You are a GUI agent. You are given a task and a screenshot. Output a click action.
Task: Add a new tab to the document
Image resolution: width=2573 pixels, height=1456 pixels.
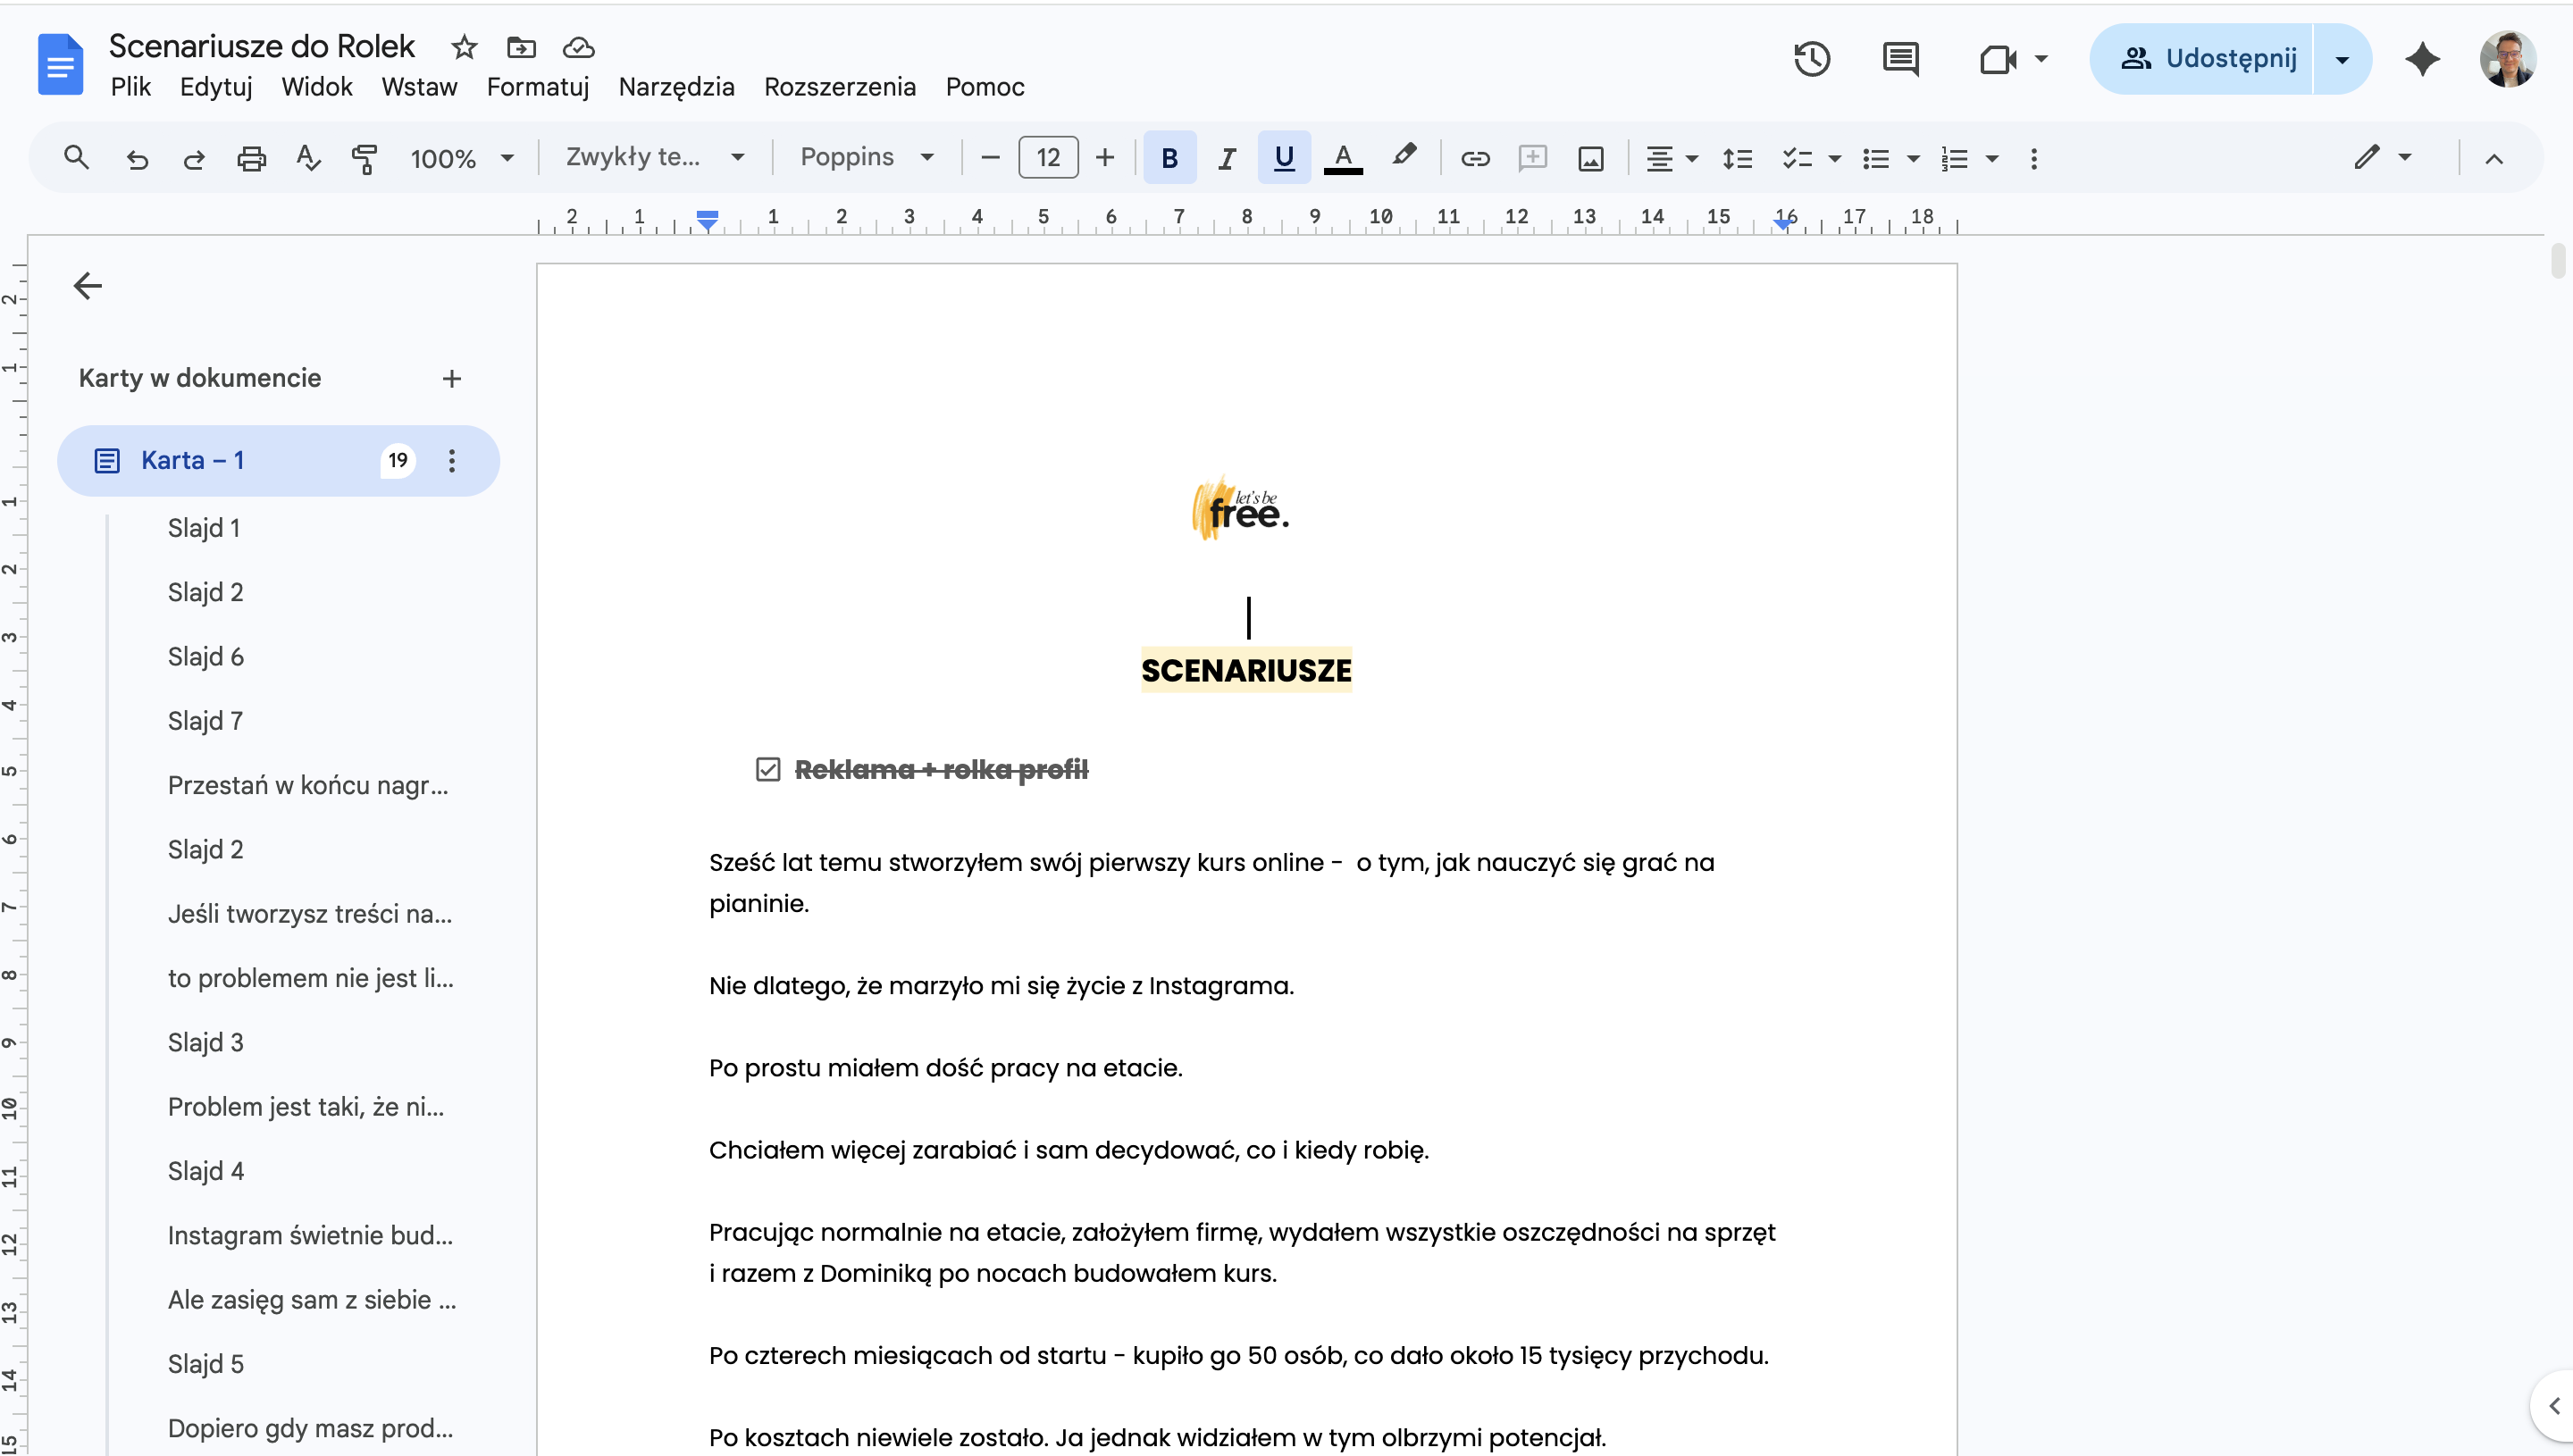(452, 378)
